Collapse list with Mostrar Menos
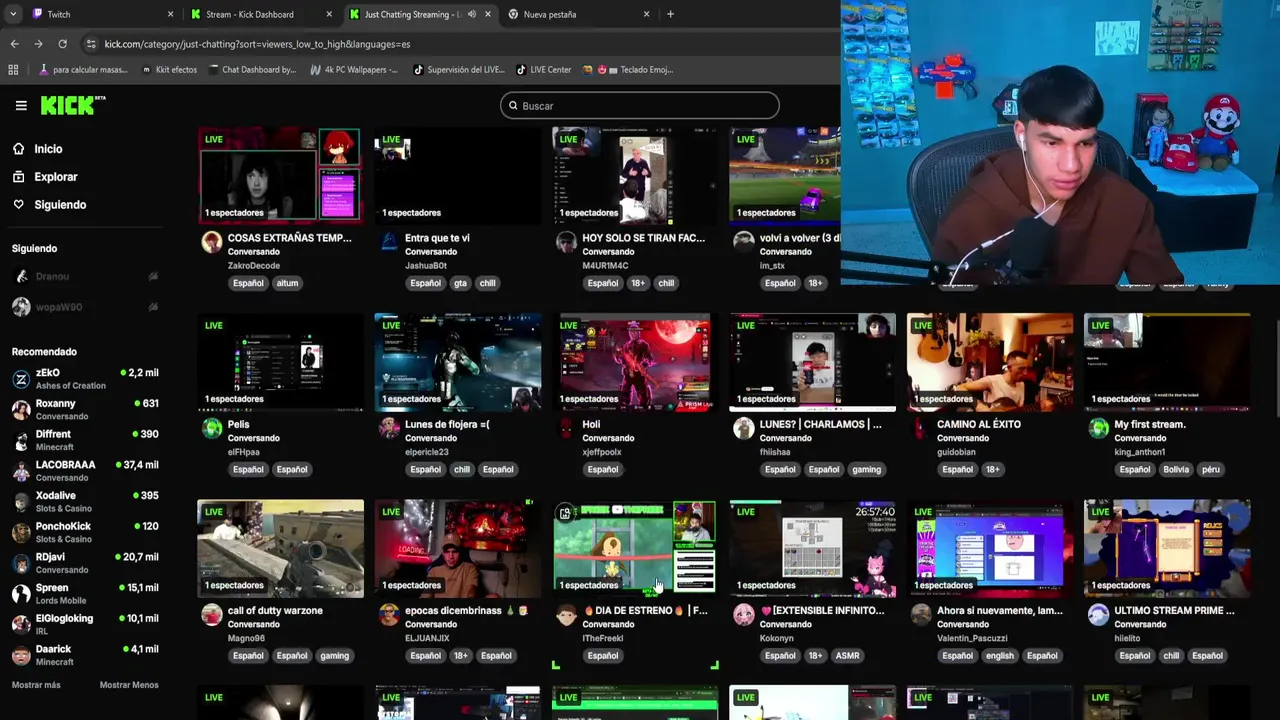1280x720 pixels. (x=129, y=685)
